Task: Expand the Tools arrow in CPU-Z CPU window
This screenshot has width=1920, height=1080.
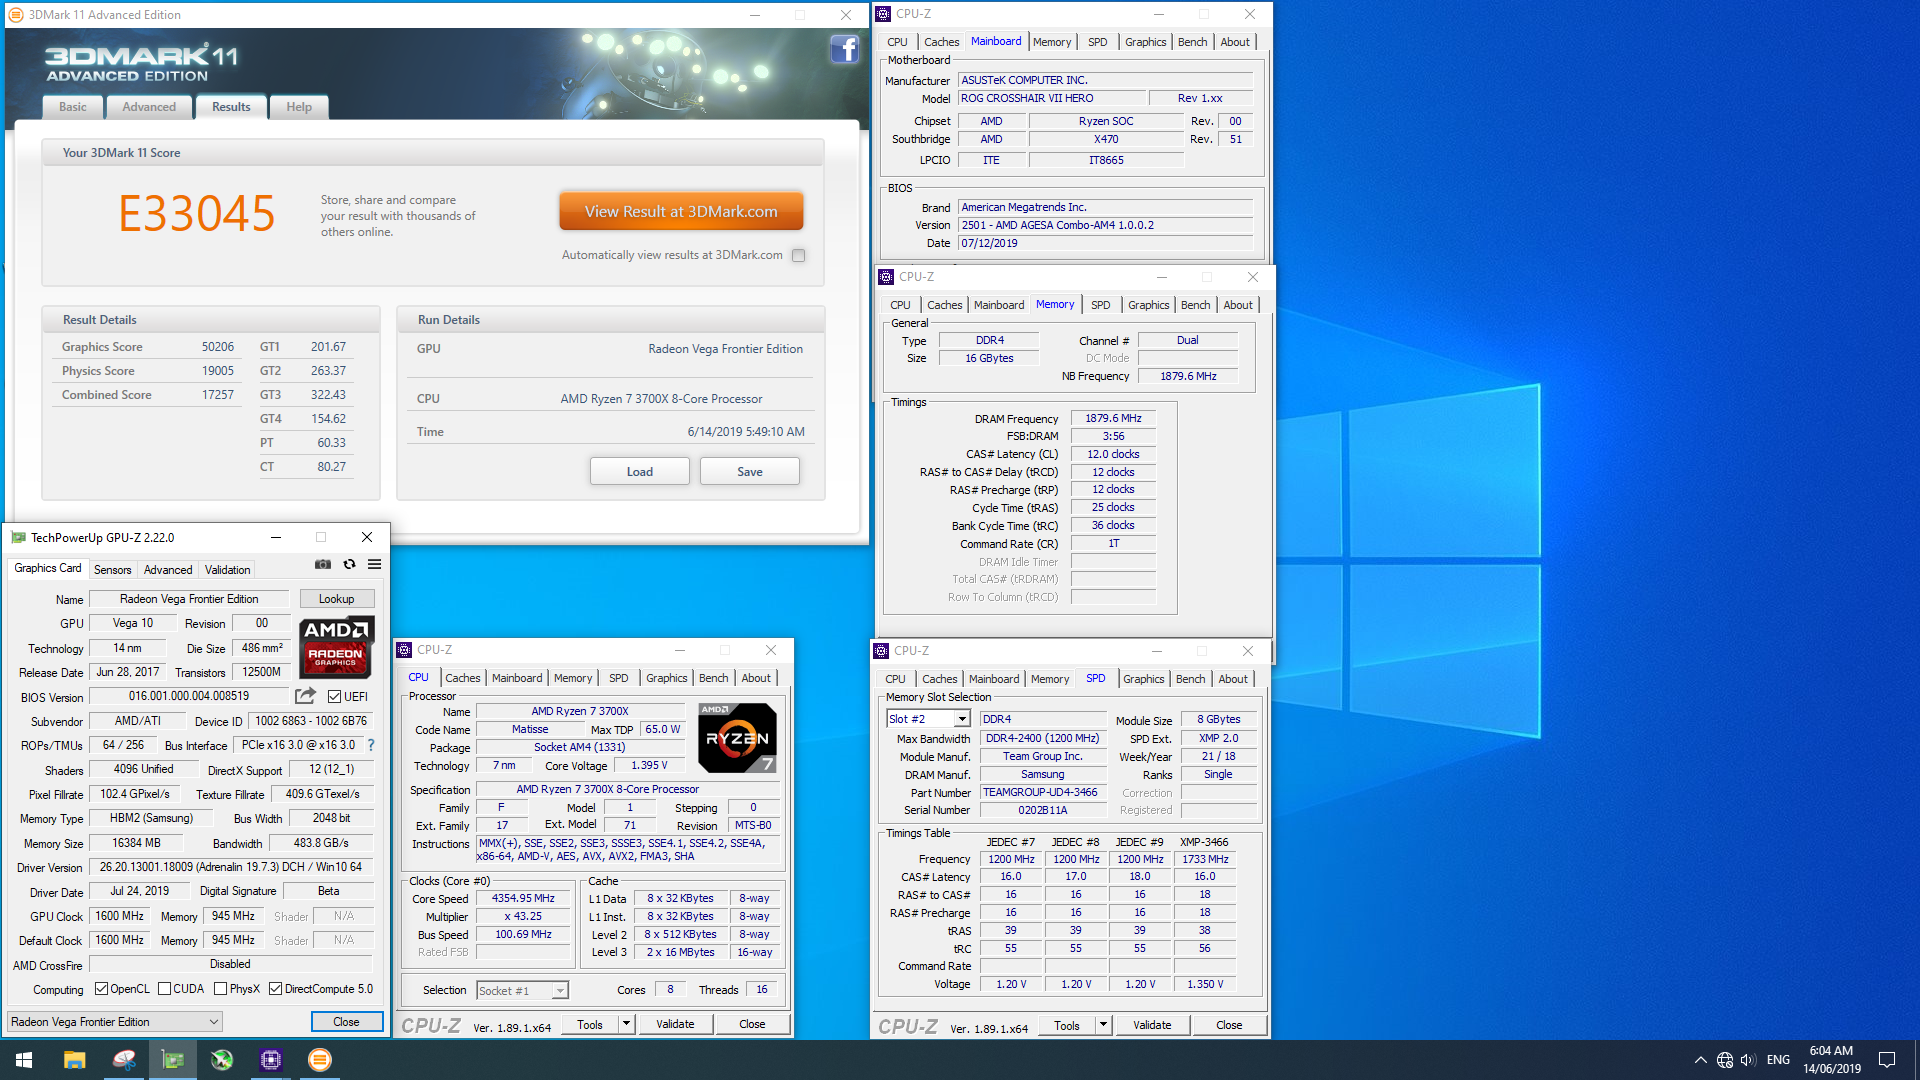Action: pos(626,1024)
